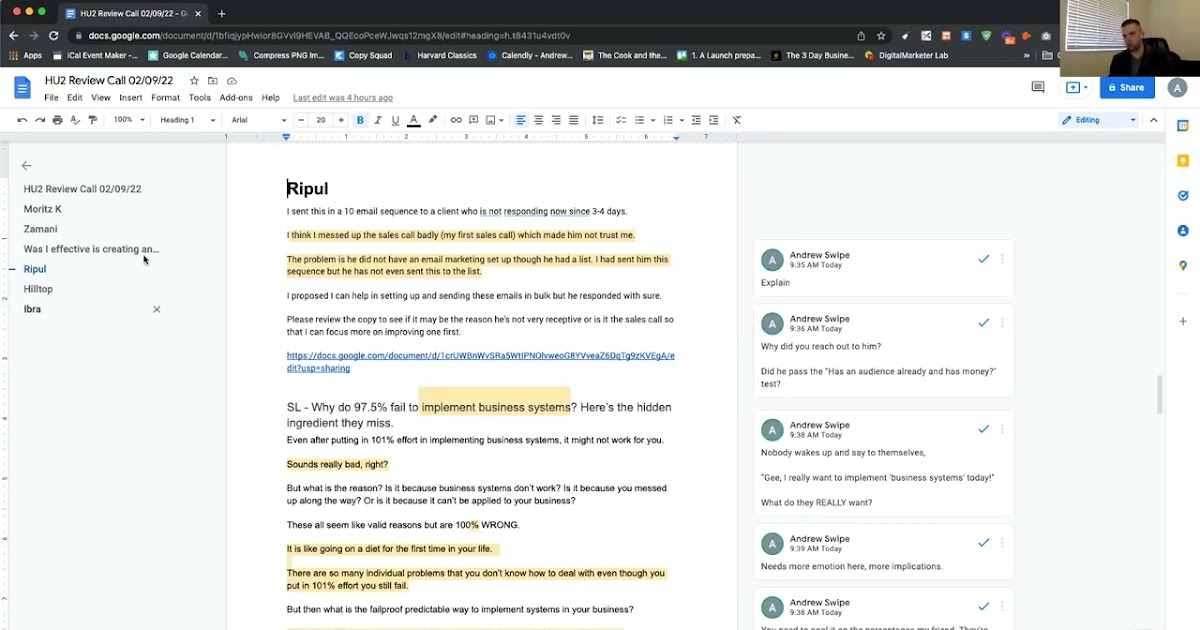Open the Editing mode dropdown
Screen dimensions: 1200x630
[x=1099, y=120]
